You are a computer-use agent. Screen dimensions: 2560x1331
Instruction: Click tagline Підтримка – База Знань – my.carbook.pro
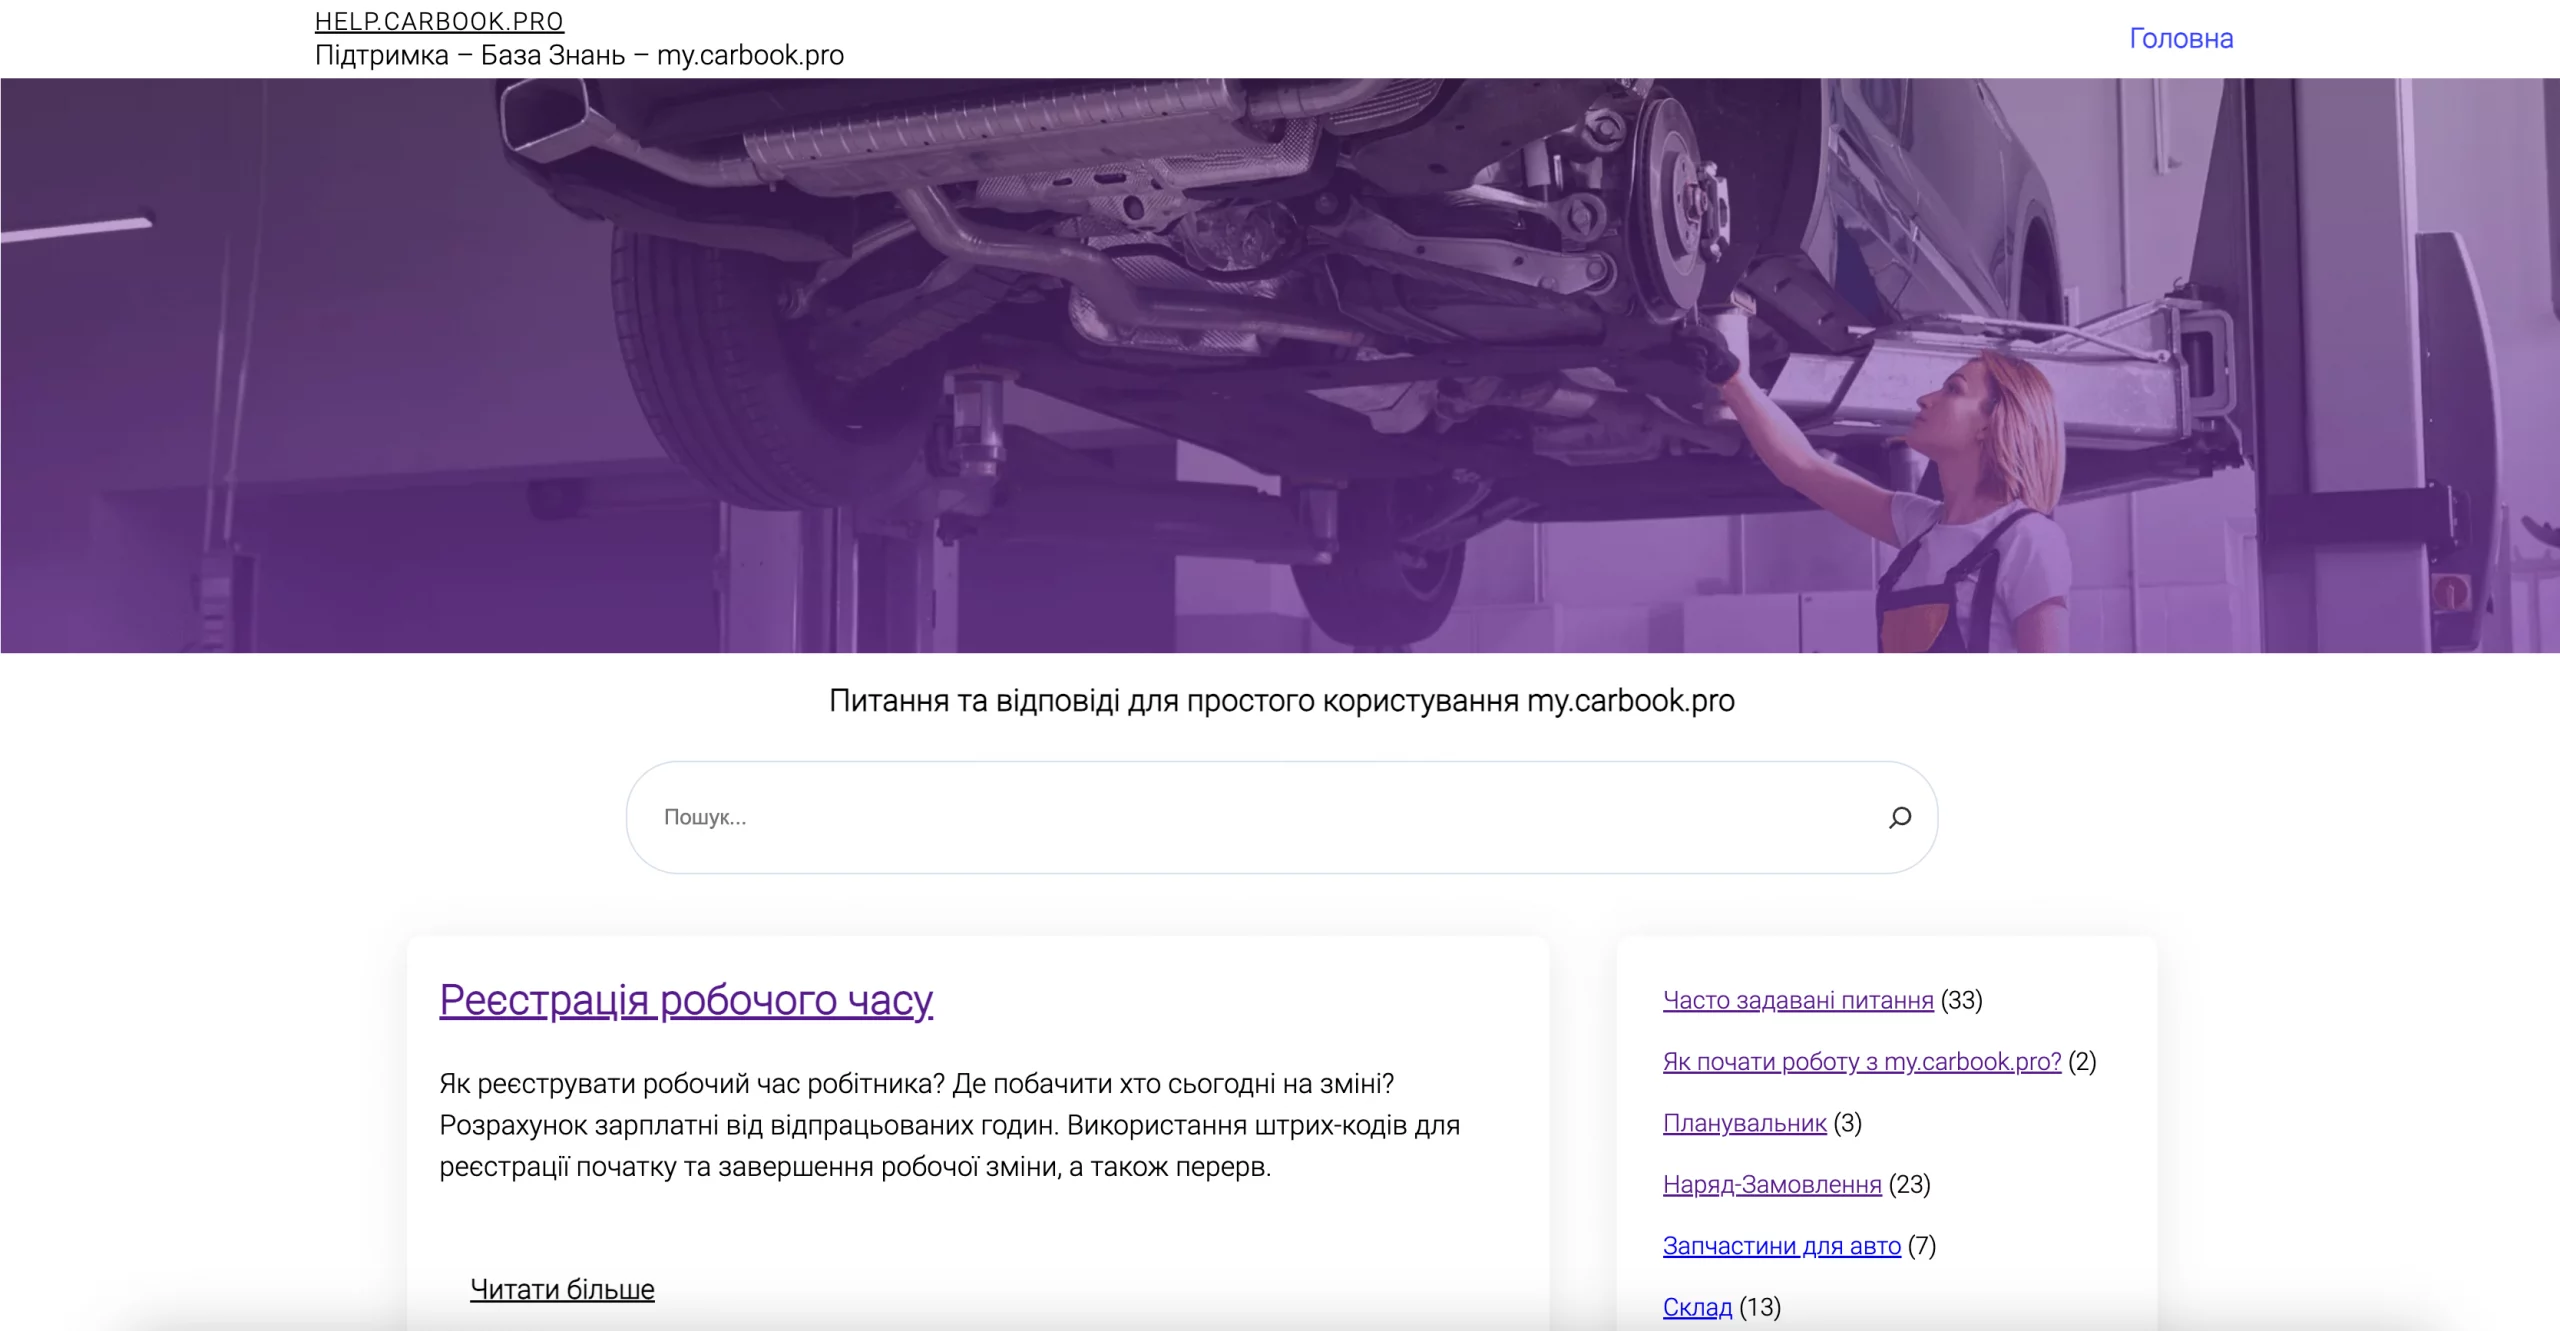(579, 55)
